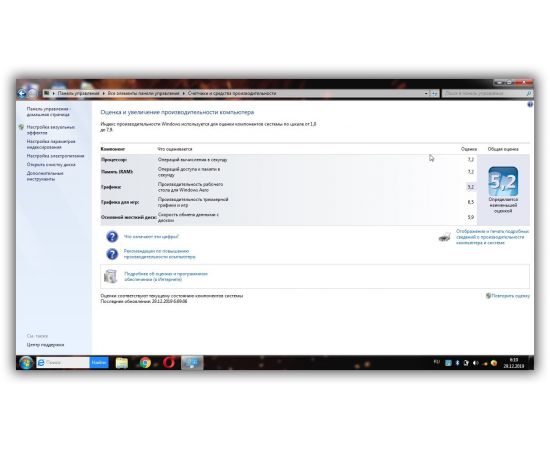Open Control Panel home page link
Screen dimensions: 550x450
(48, 112)
